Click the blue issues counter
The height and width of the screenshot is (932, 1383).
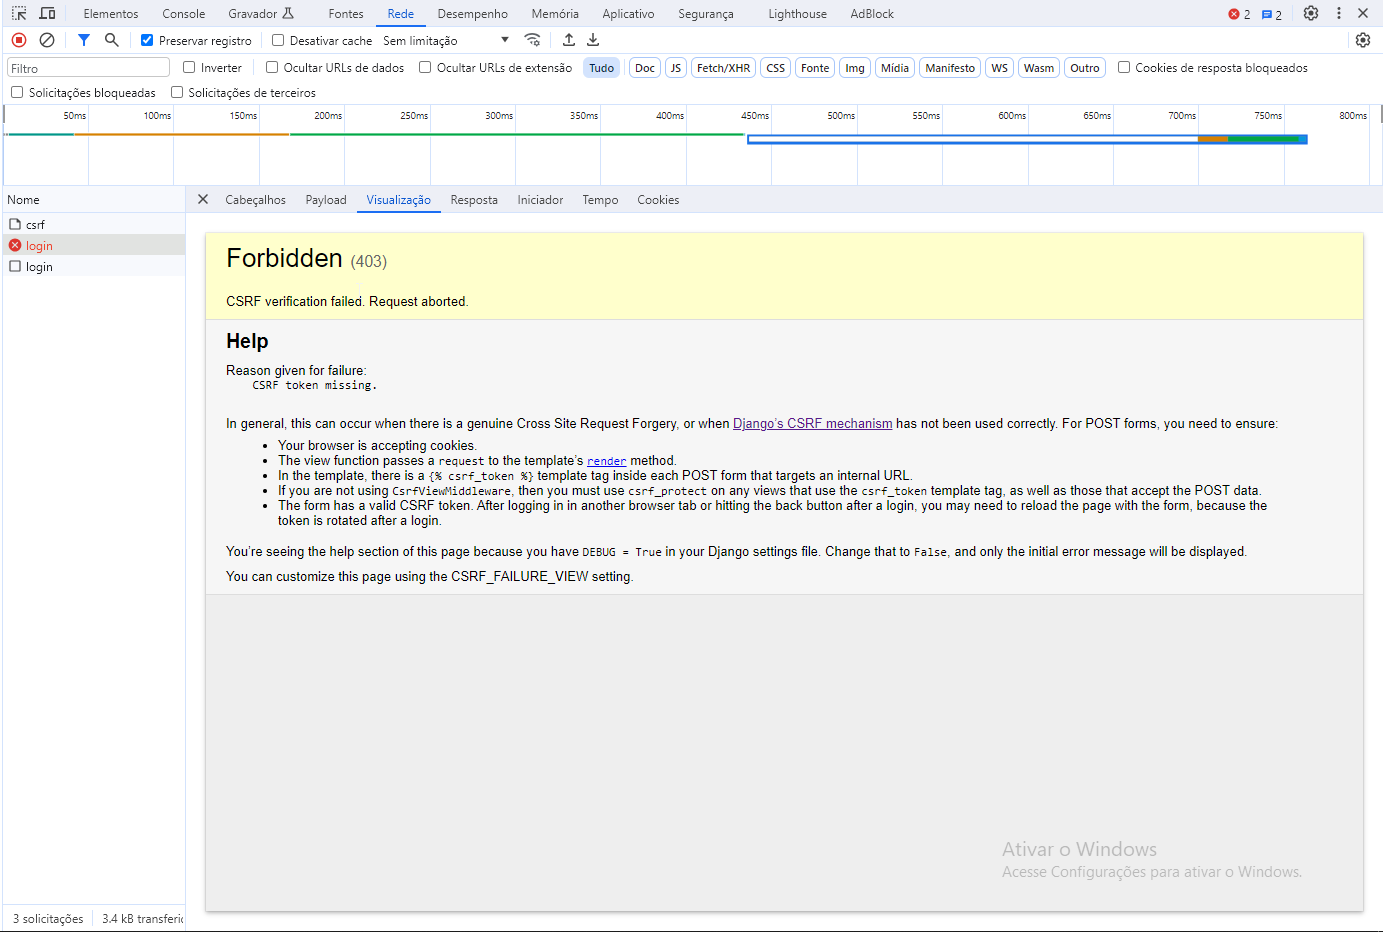click(1272, 15)
